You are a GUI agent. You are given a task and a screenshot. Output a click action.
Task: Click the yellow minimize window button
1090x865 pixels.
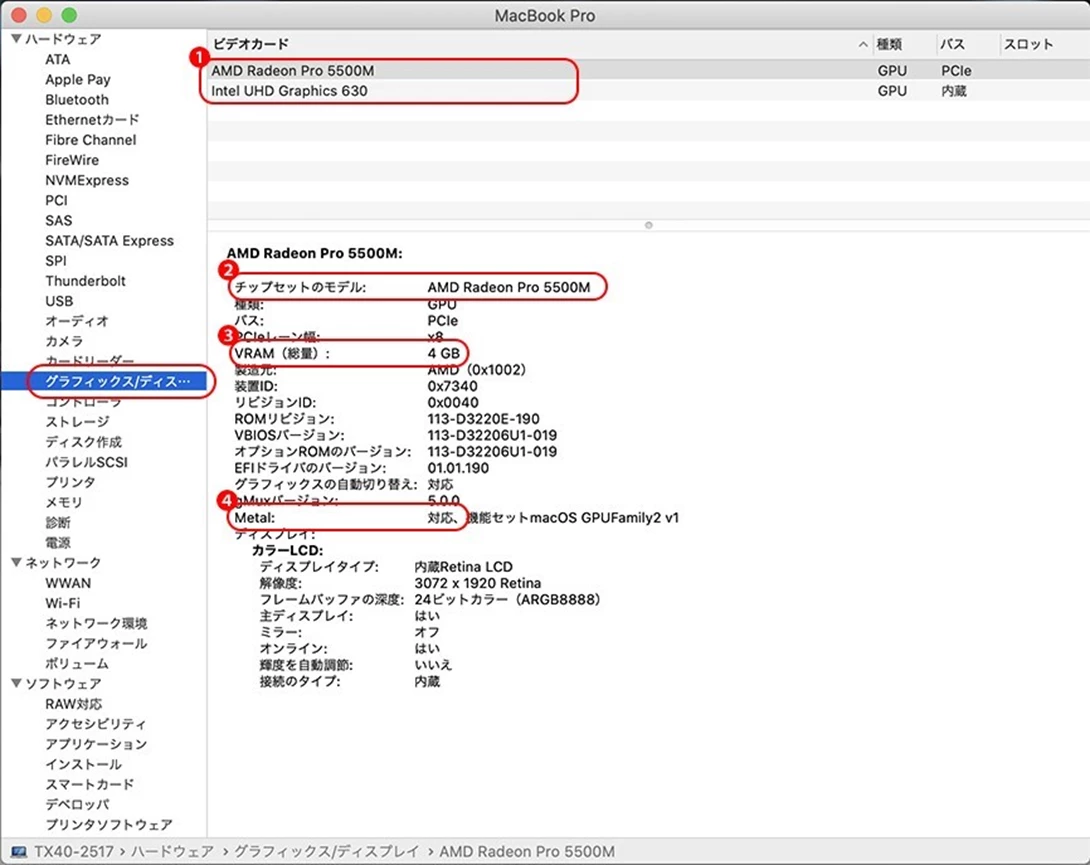[x=44, y=15]
